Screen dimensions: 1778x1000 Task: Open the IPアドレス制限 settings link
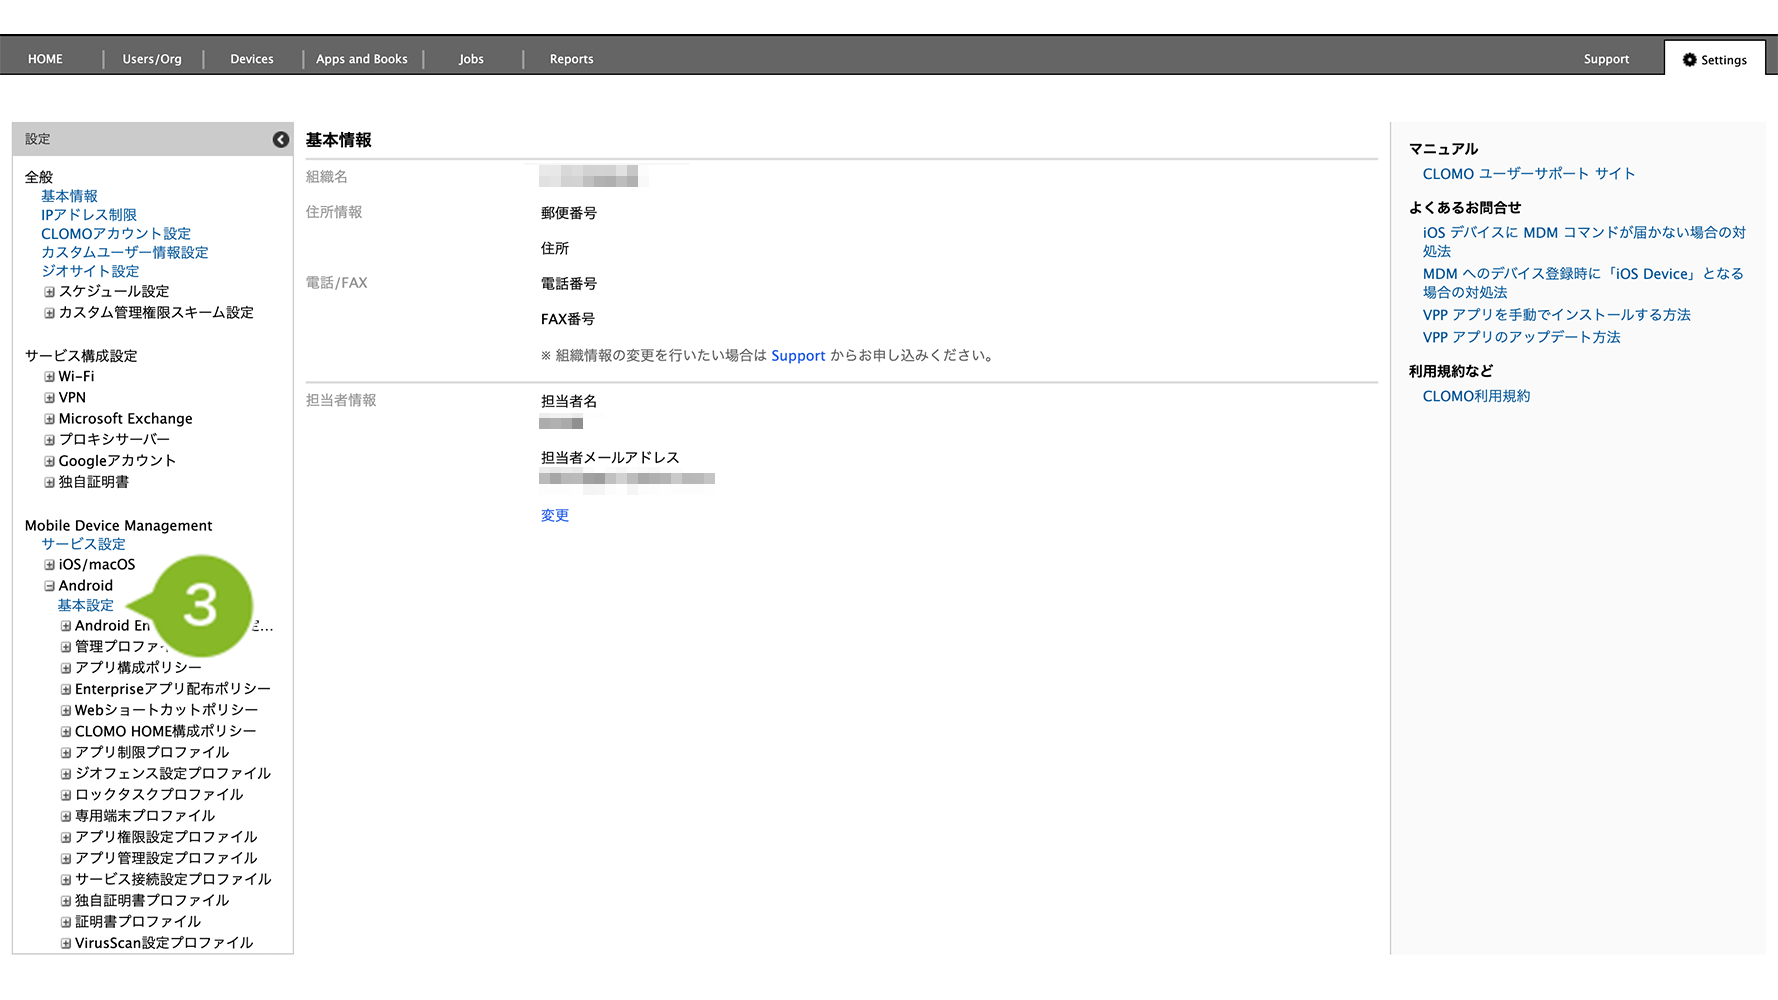tap(88, 215)
